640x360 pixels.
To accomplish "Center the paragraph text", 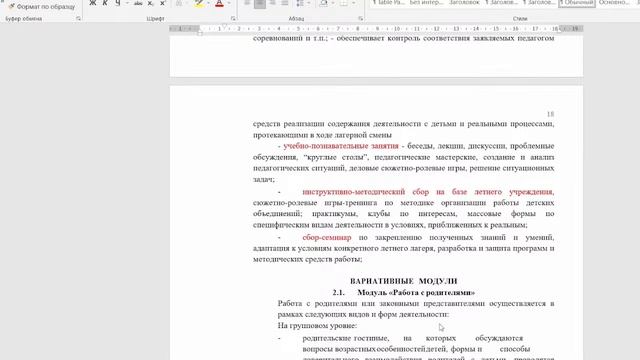I will click(260, 3).
